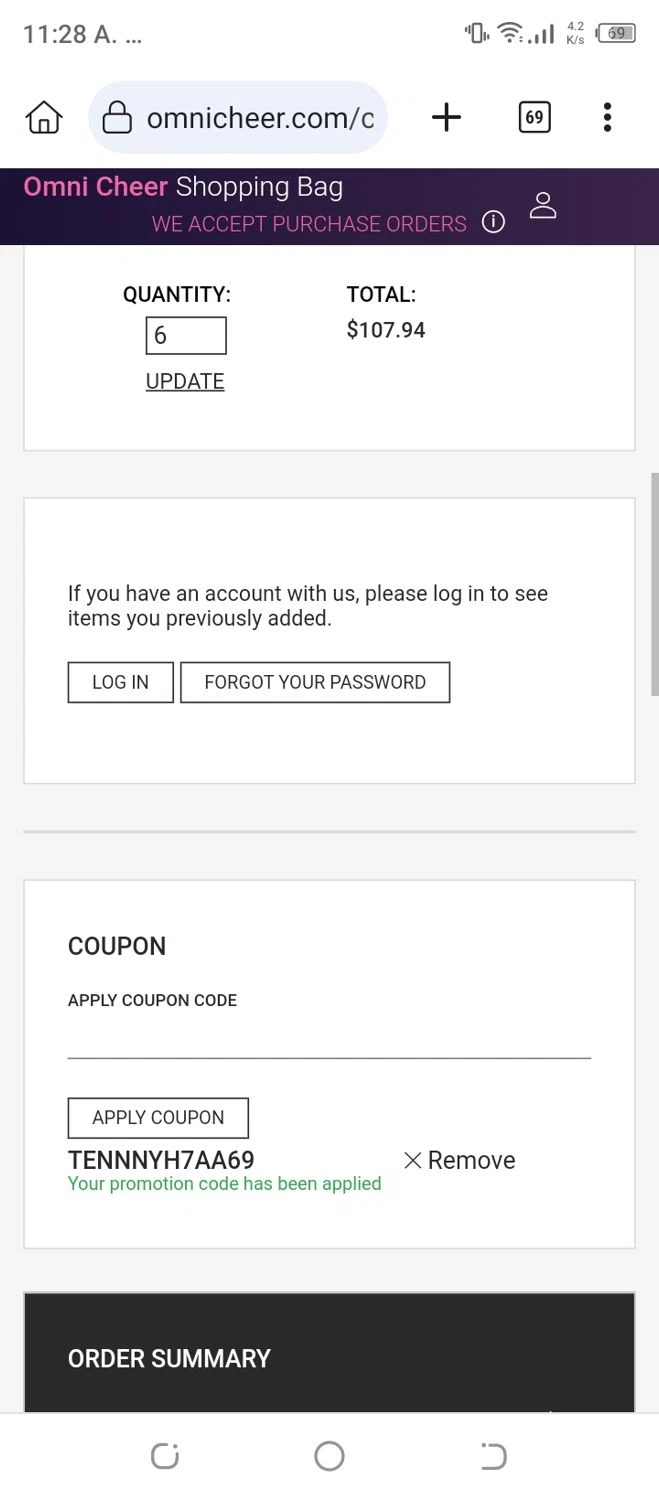Image resolution: width=659 pixels, height=1500 pixels.
Task: Click the UPDATE quantity link
Action: 185,381
